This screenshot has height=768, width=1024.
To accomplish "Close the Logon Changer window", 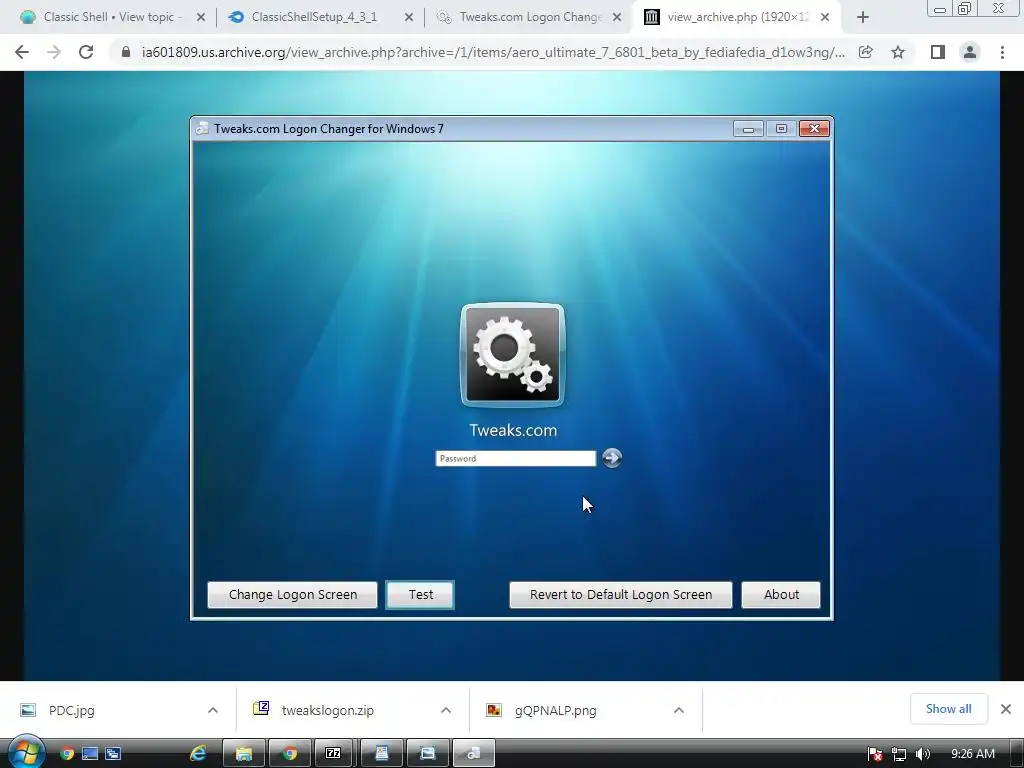I will coord(814,129).
